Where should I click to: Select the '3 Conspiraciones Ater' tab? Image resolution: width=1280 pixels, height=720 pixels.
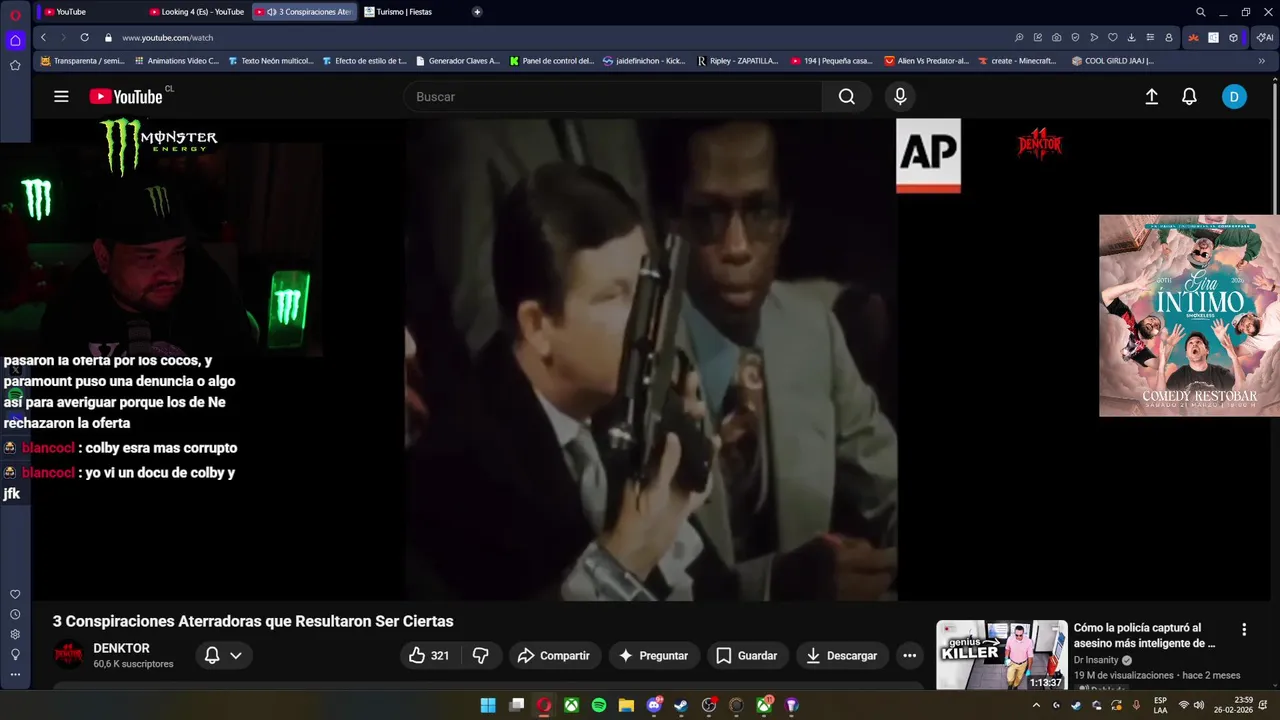point(305,12)
